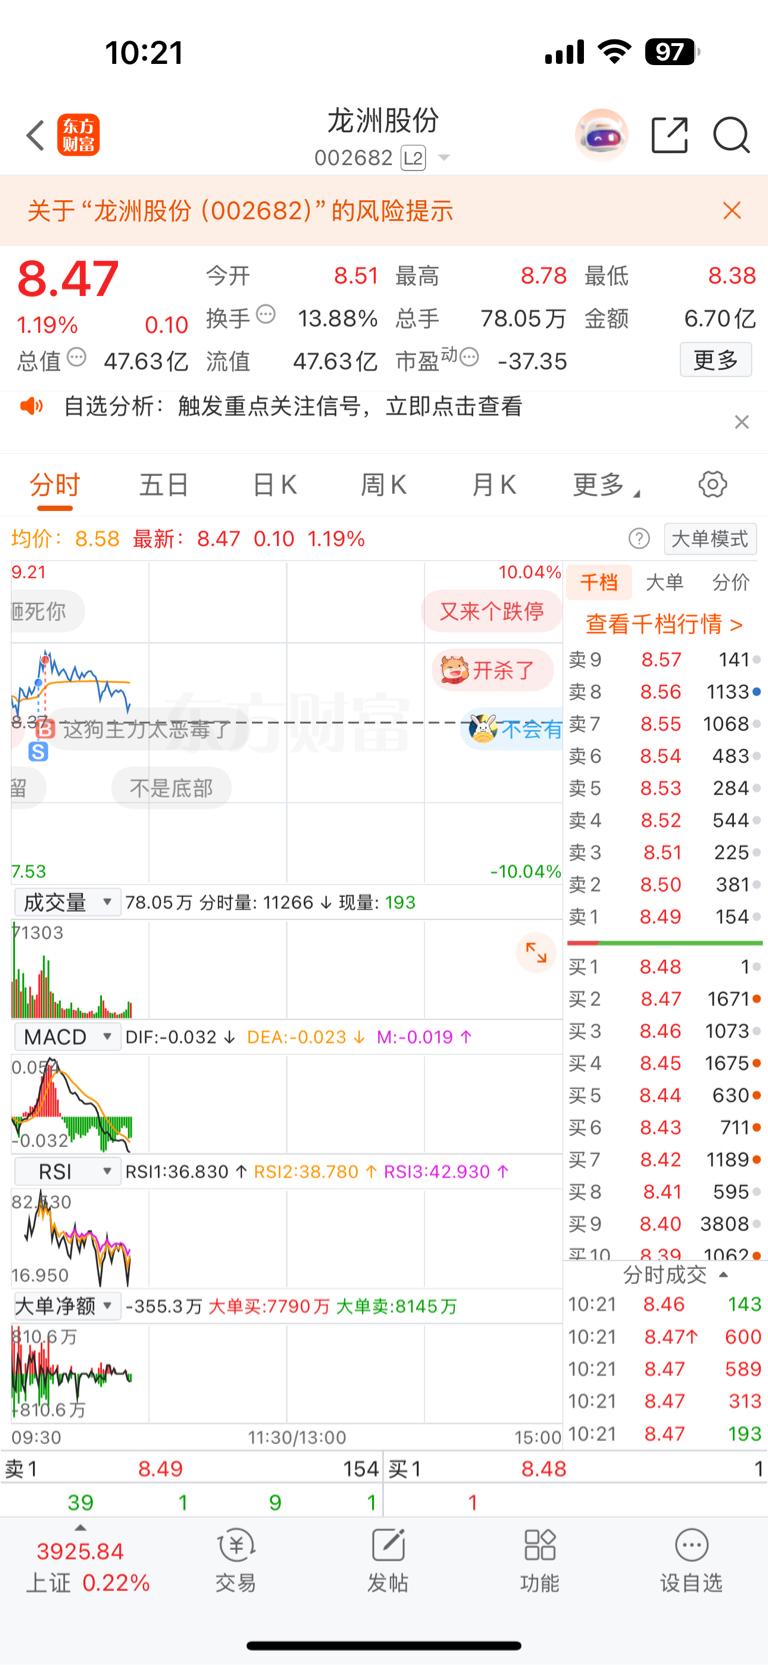Tap the 8.46 trade with 143 volume
This screenshot has width=768, height=1665.
(x=665, y=1304)
